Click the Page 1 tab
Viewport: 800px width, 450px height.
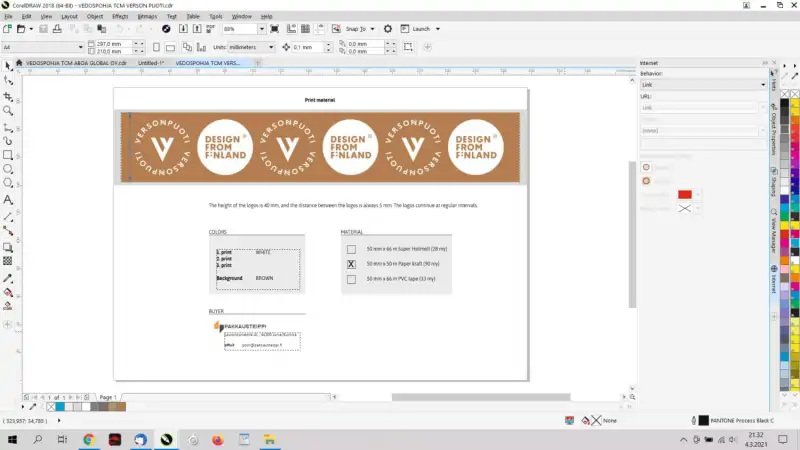[108, 397]
